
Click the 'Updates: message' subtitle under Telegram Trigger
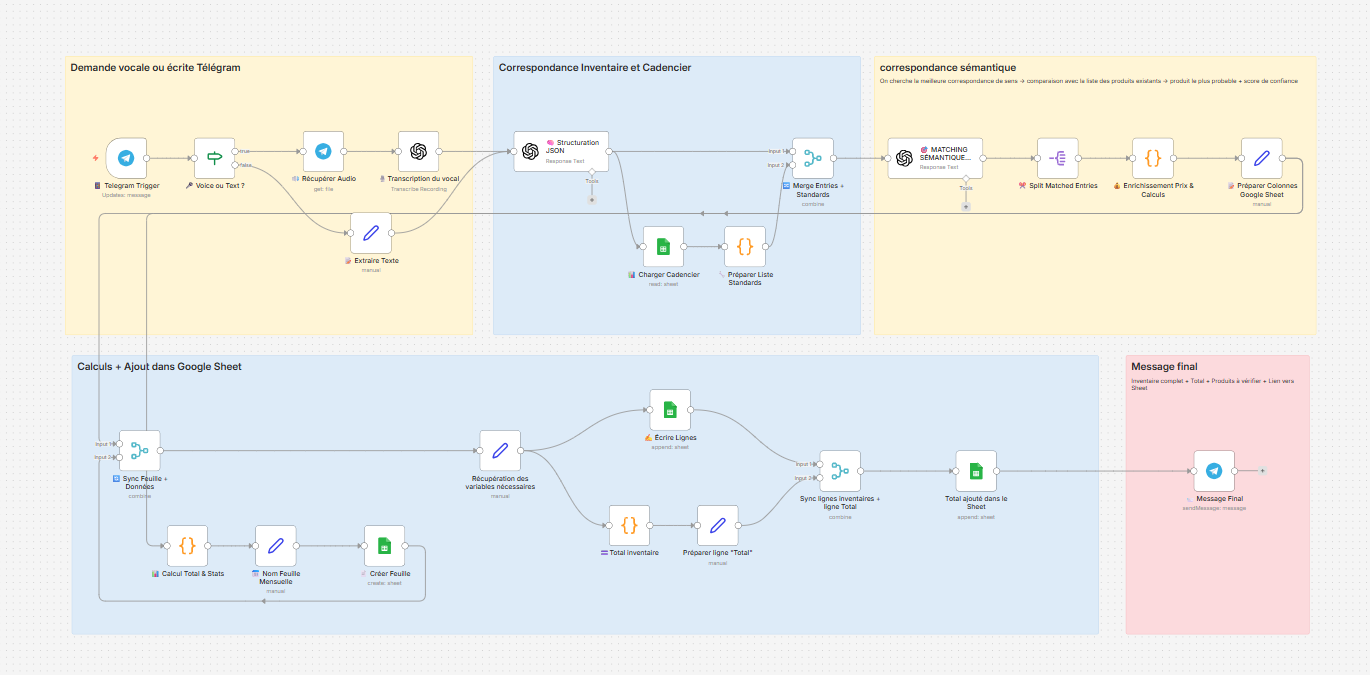[x=126, y=195]
